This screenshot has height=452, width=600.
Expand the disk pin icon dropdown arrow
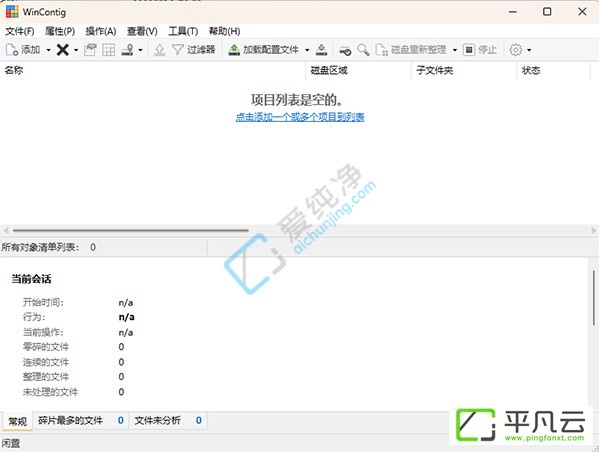(x=140, y=50)
